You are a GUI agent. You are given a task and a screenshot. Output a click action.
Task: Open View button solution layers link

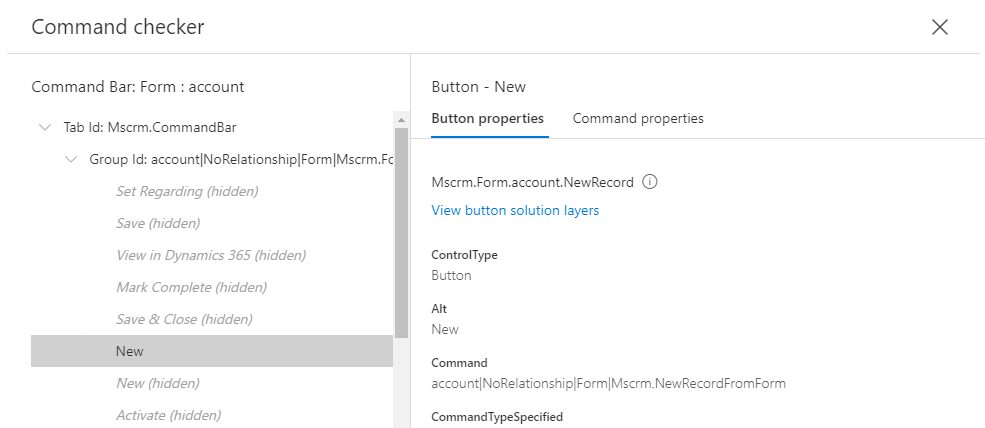click(515, 210)
